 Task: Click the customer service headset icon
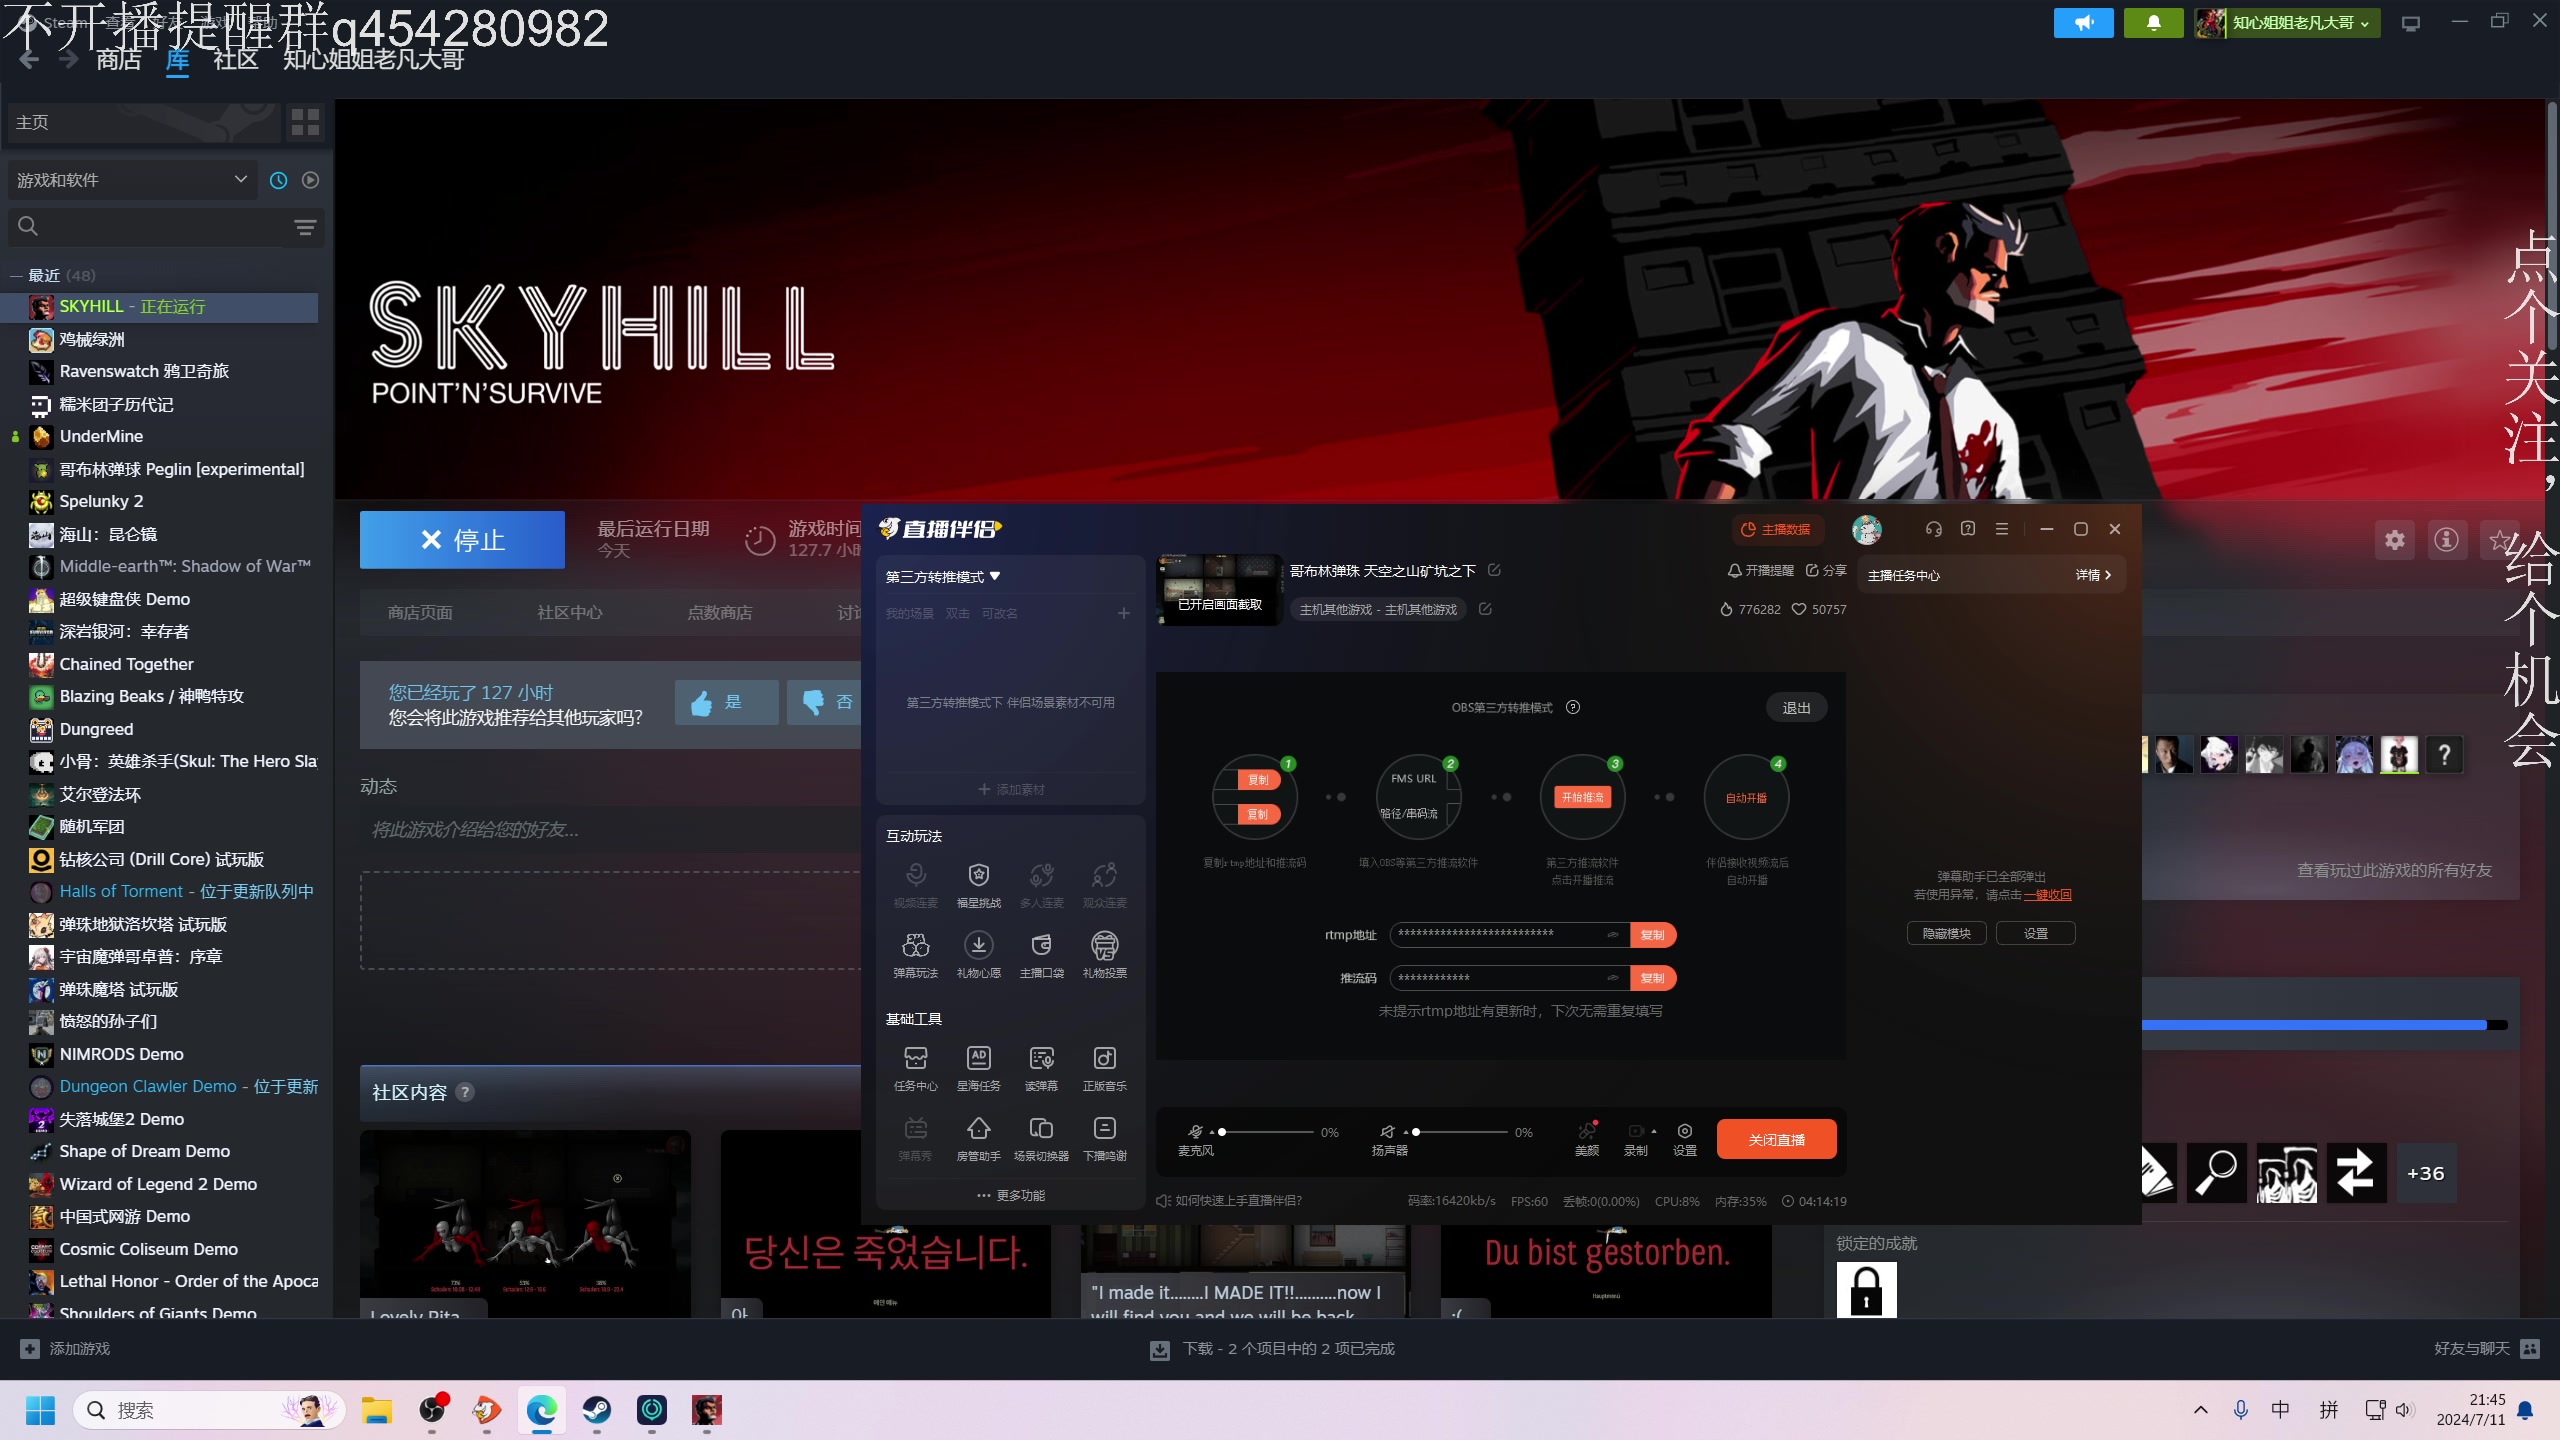1933,529
